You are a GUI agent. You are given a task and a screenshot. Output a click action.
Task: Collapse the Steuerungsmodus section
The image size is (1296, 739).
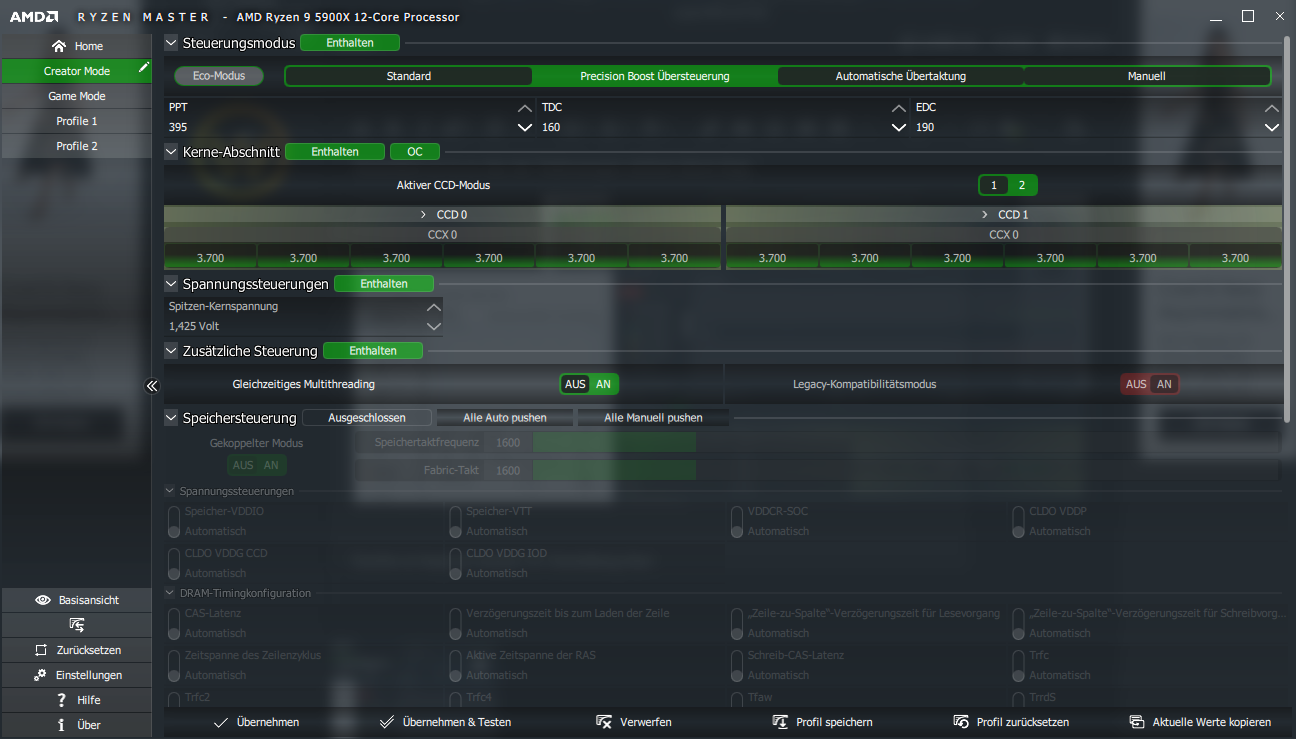pos(171,43)
